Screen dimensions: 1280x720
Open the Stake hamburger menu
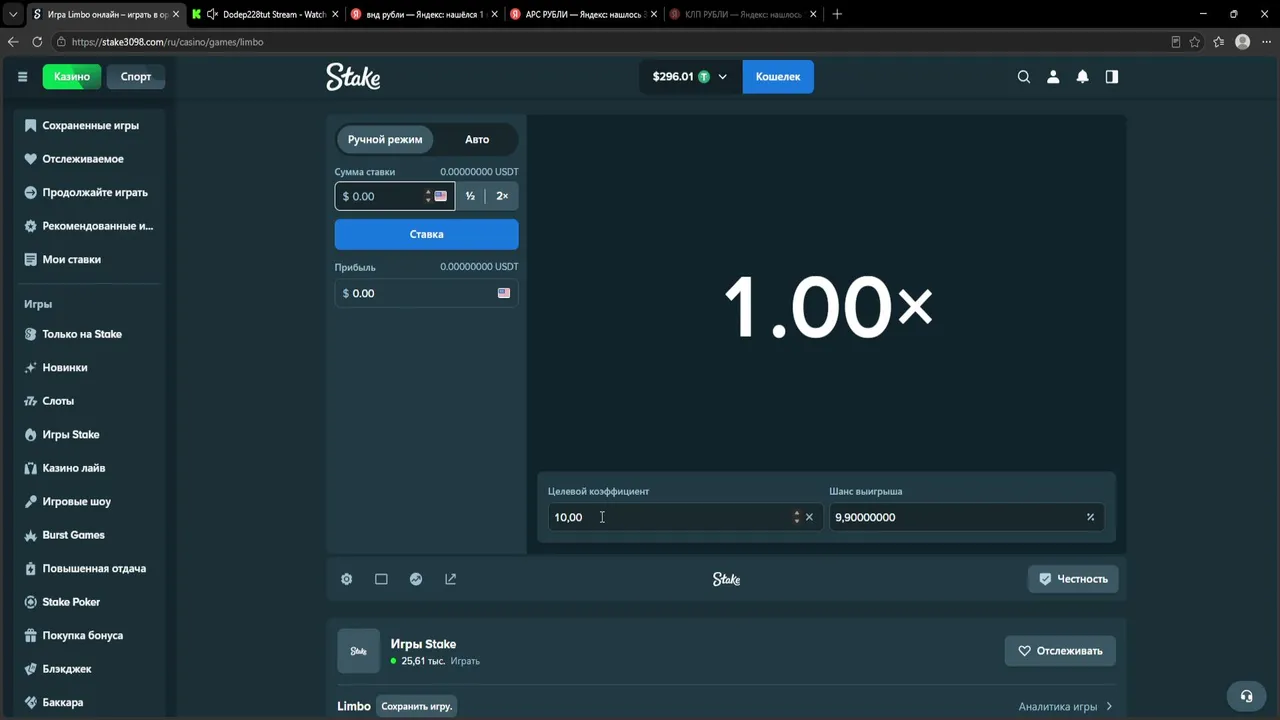click(22, 77)
